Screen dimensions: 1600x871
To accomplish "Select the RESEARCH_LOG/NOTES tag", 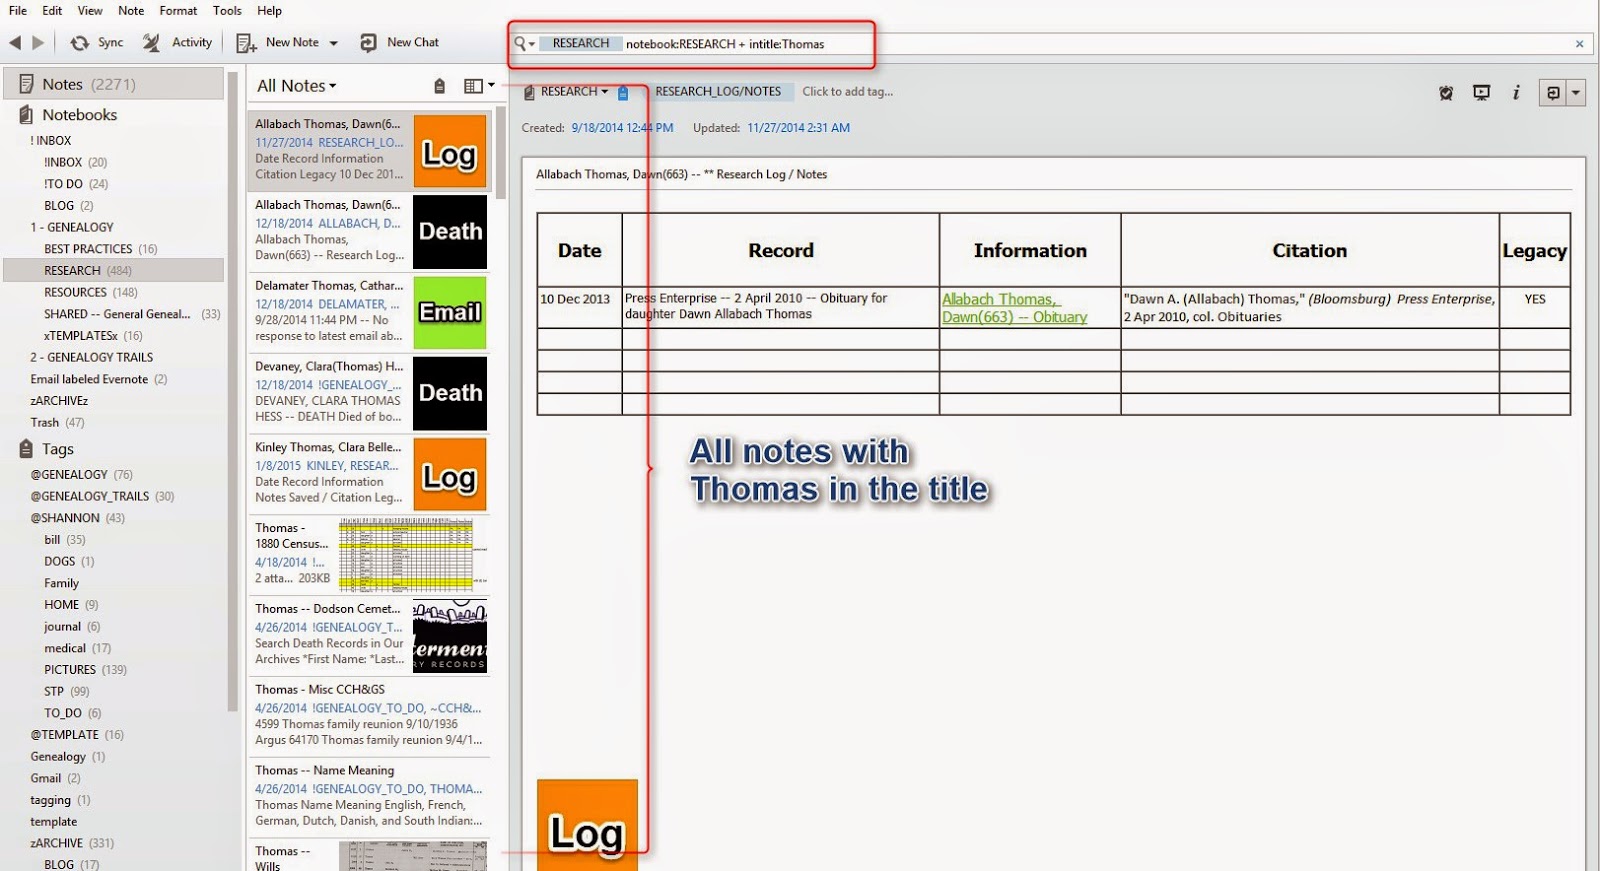I will [x=718, y=91].
